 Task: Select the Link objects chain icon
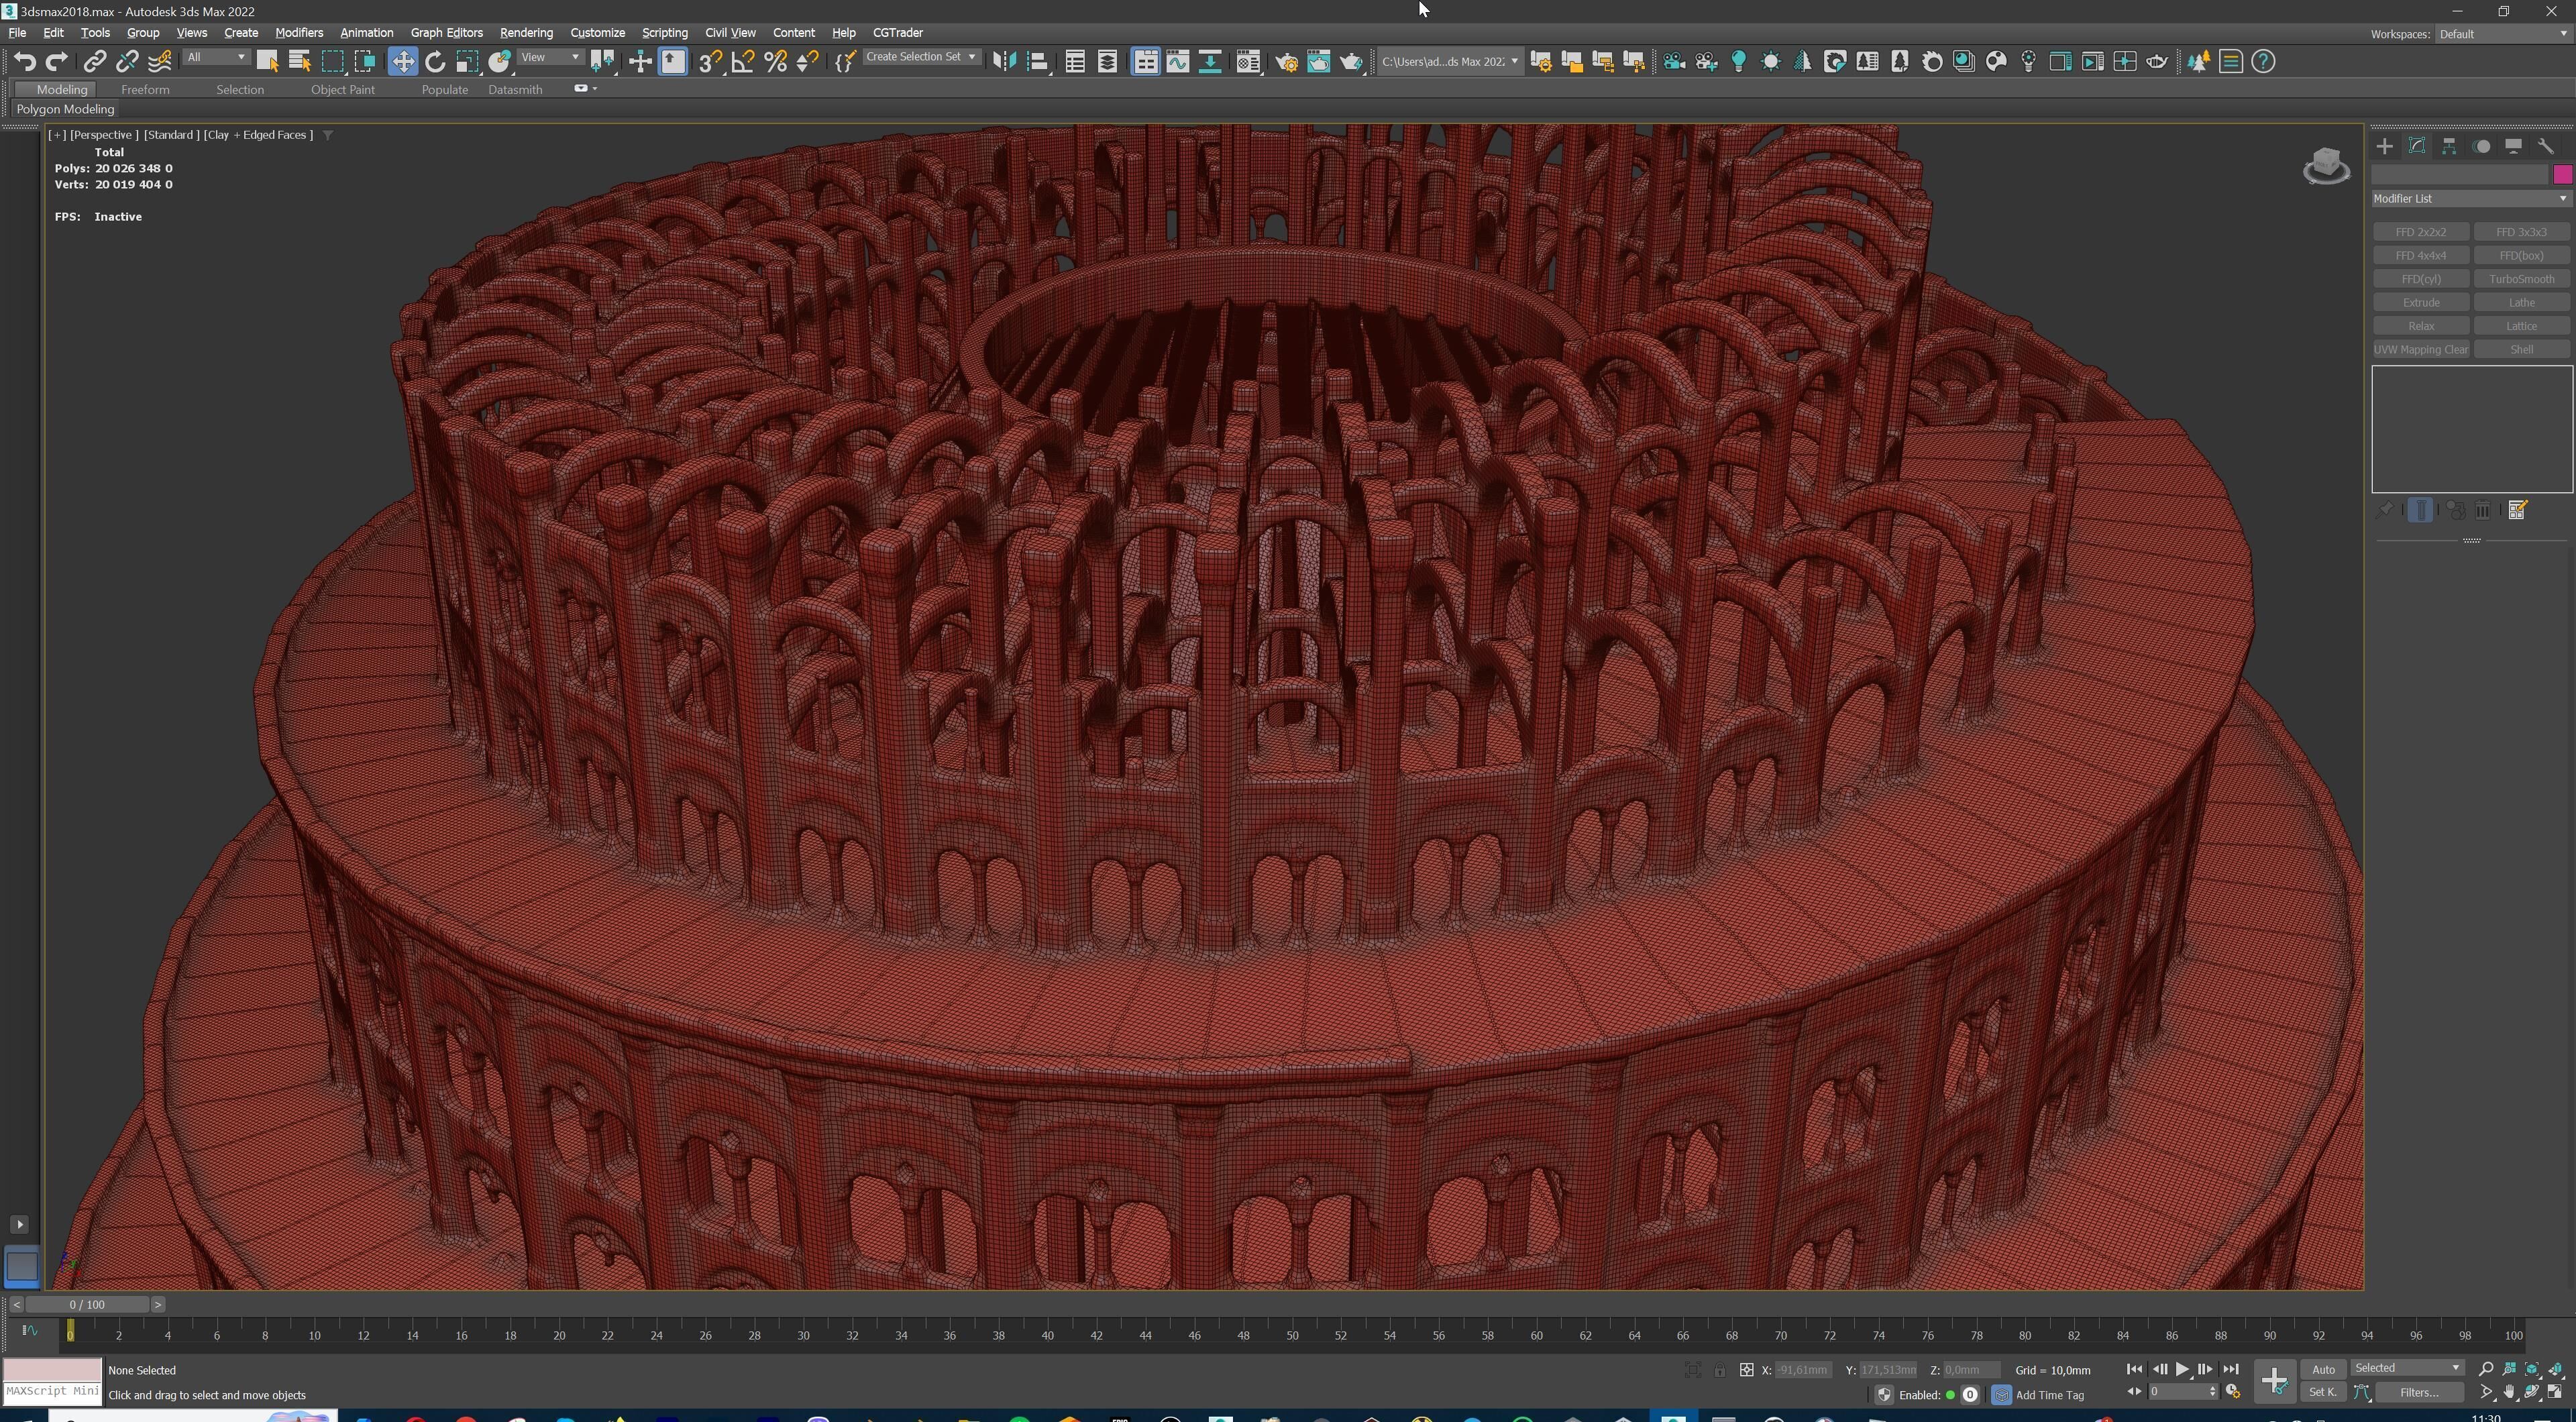[x=94, y=62]
